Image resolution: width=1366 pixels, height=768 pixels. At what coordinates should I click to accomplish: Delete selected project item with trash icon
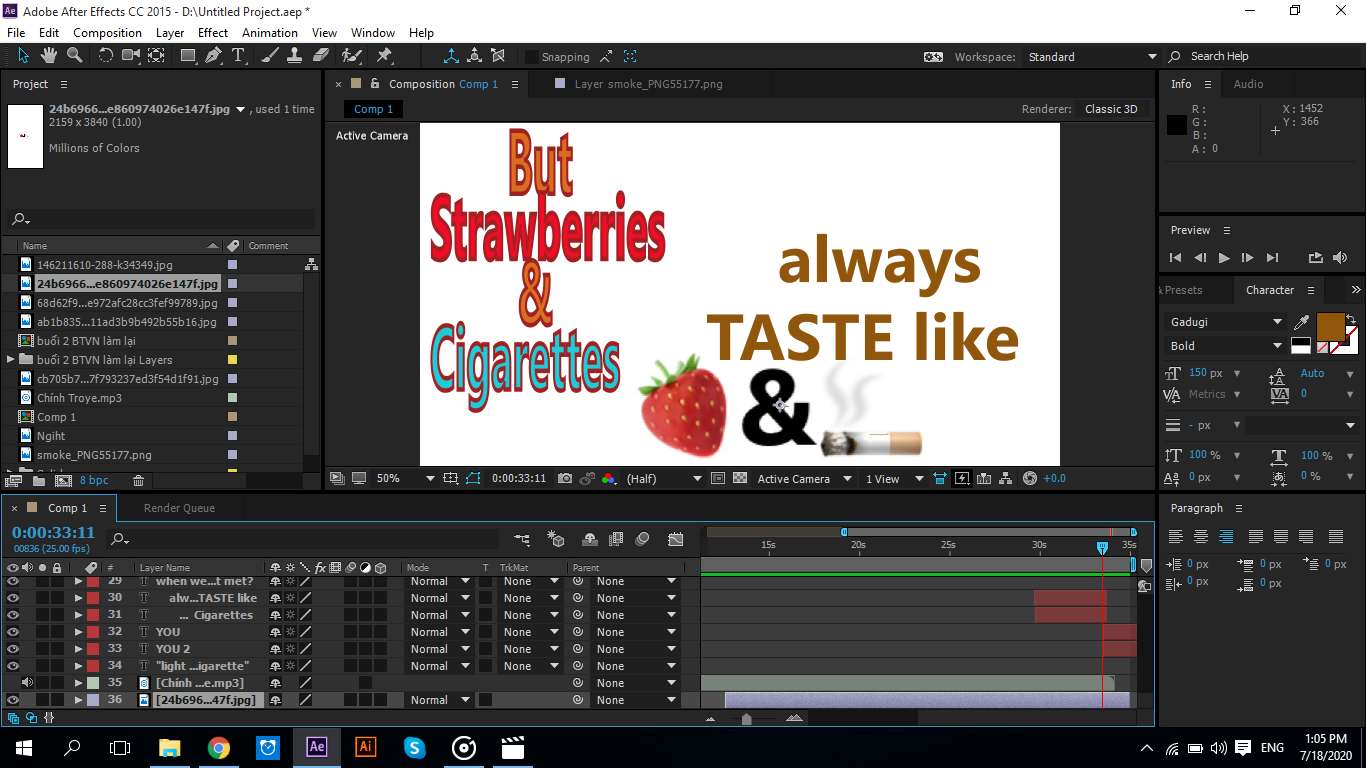(138, 481)
